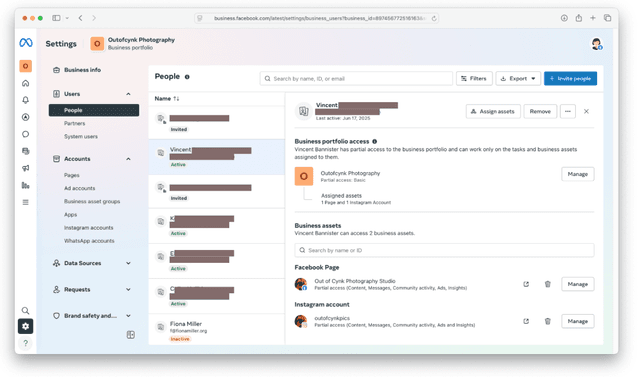The image size is (640, 377).
Task: Manage outofcynkpics Instagram account access
Action: 578,322
